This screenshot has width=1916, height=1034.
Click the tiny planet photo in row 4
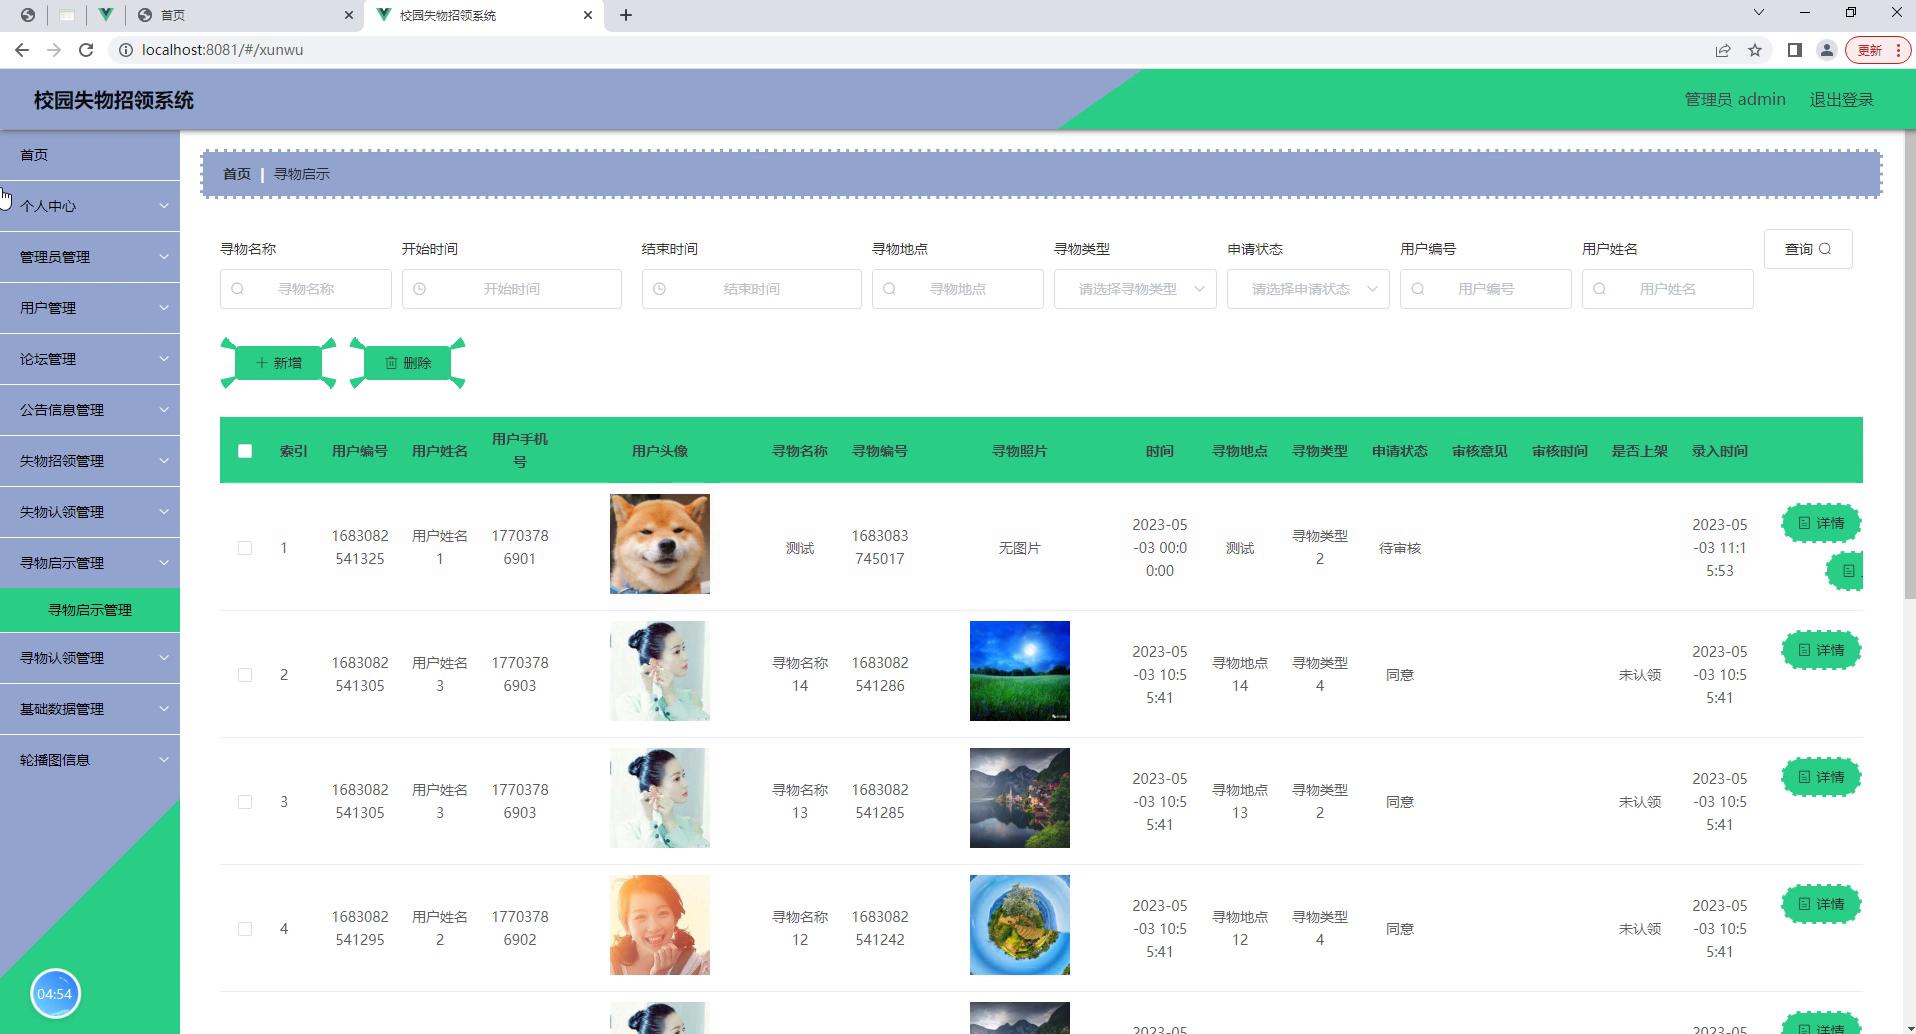1020,925
